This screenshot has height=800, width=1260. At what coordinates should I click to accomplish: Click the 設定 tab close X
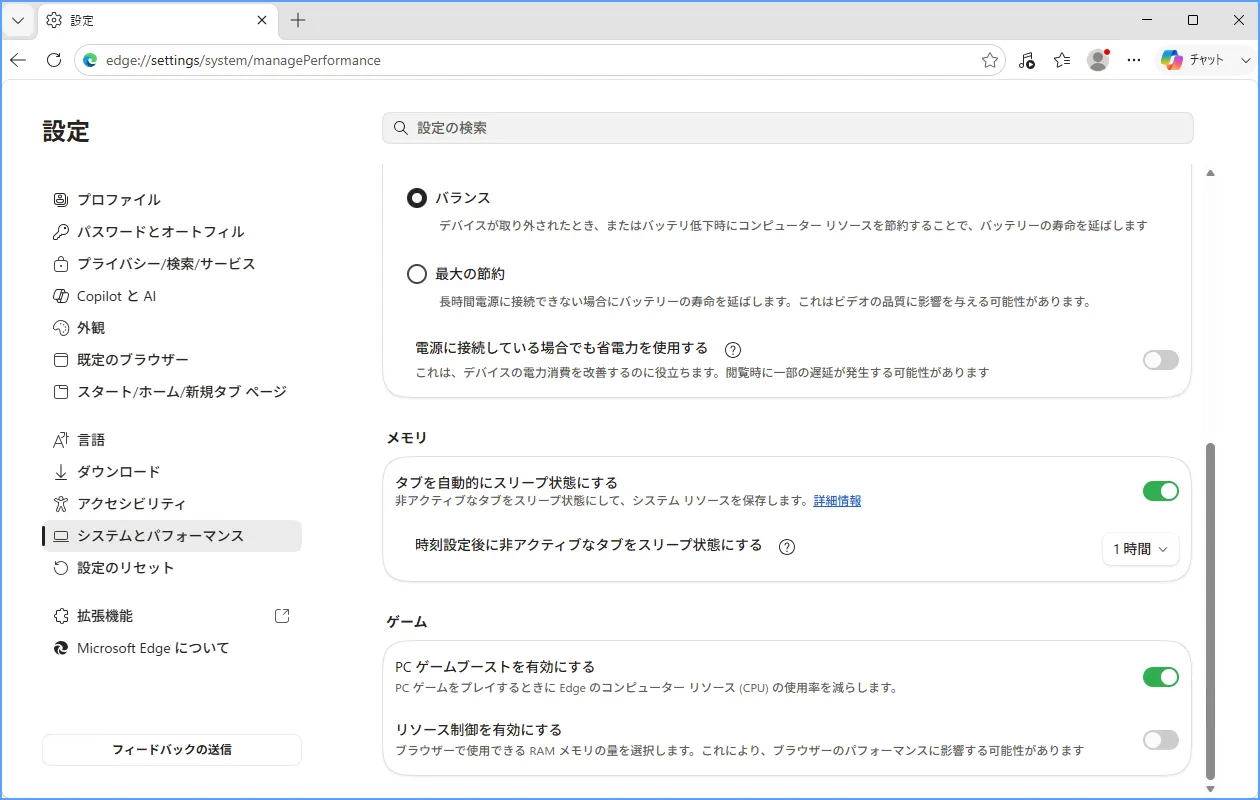point(262,20)
